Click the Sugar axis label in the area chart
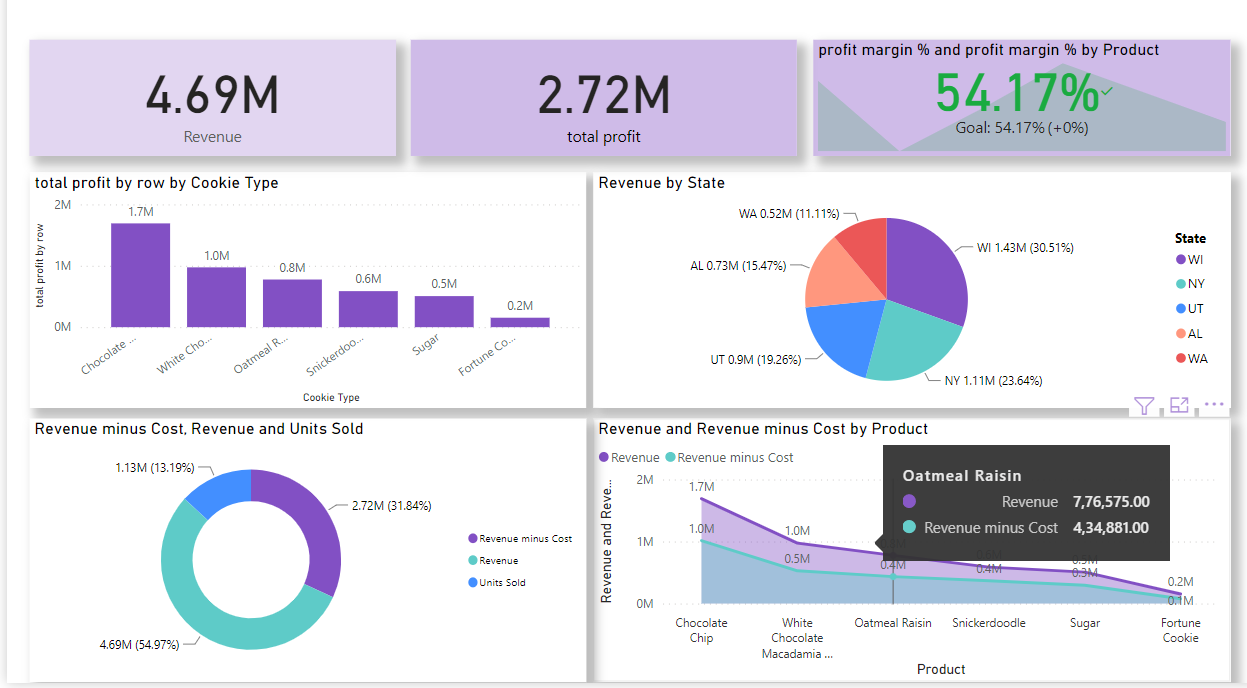The width and height of the screenshot is (1247, 688). [1085, 623]
